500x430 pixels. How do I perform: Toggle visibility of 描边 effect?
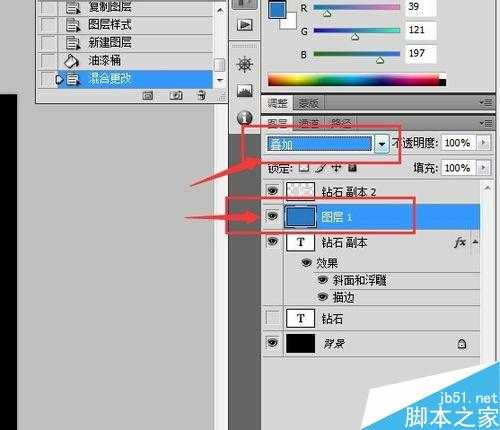pos(322,296)
